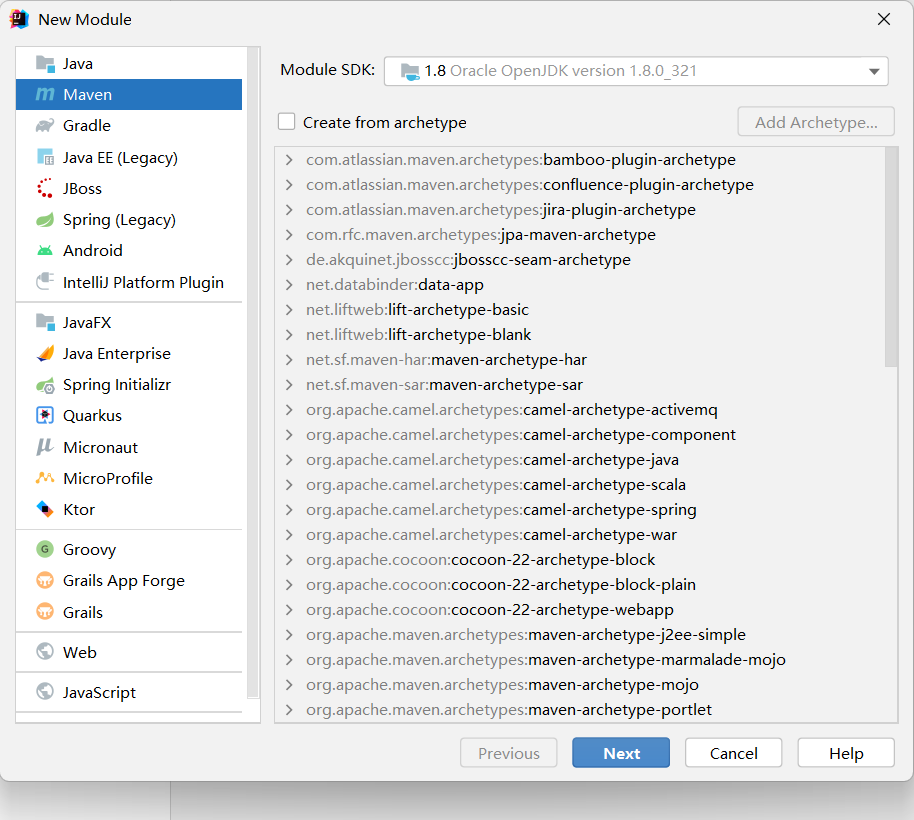Click the Maven 'm' icon
The width and height of the screenshot is (914, 820).
pyautogui.click(x=45, y=94)
